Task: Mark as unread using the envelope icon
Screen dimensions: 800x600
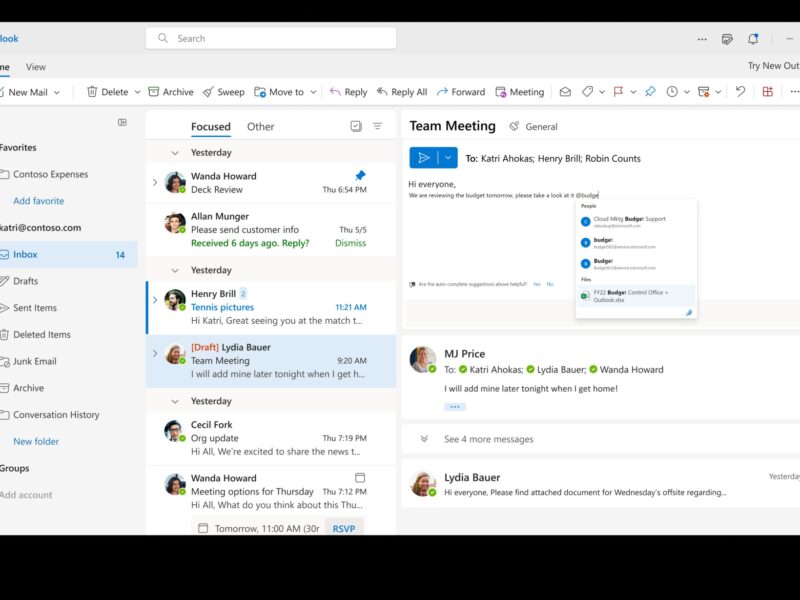Action: [567, 92]
